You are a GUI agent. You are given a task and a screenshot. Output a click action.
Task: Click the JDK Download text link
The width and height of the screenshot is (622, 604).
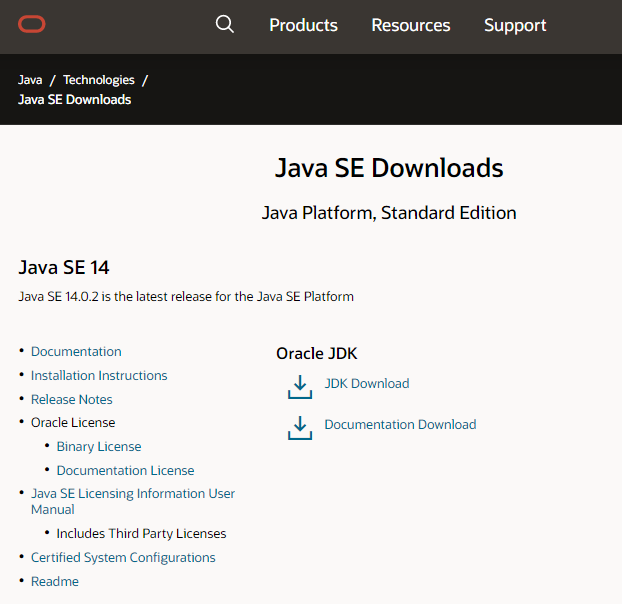[367, 383]
